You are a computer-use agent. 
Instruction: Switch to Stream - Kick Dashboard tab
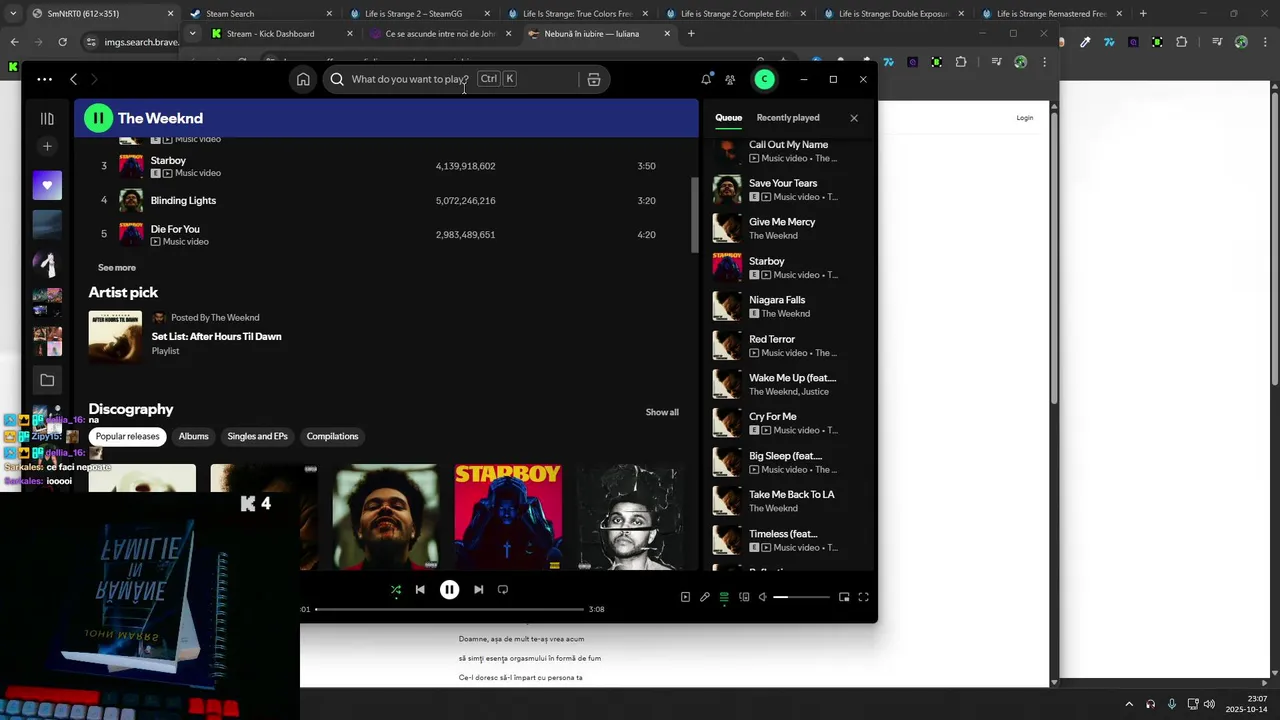coord(281,33)
